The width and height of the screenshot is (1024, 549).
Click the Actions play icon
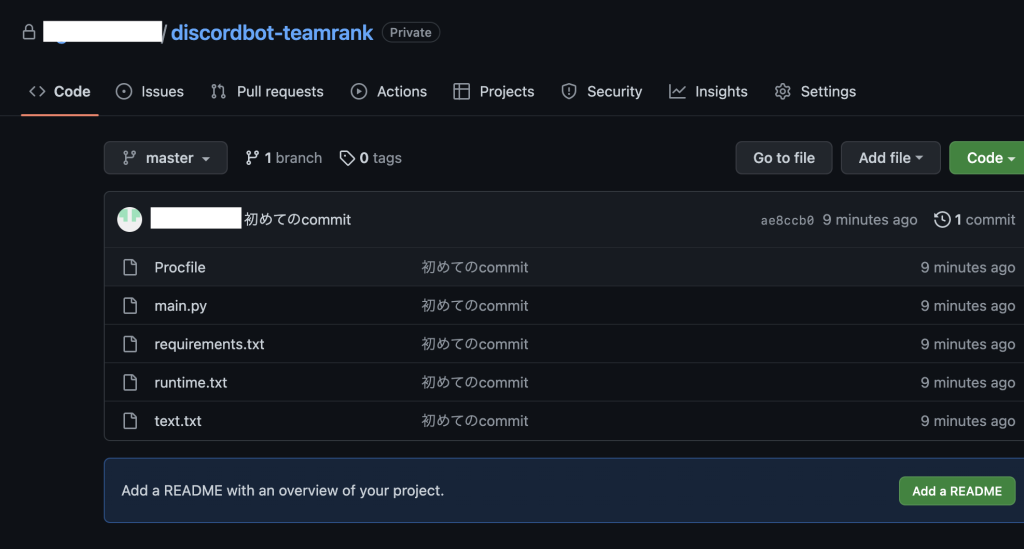(x=359, y=91)
